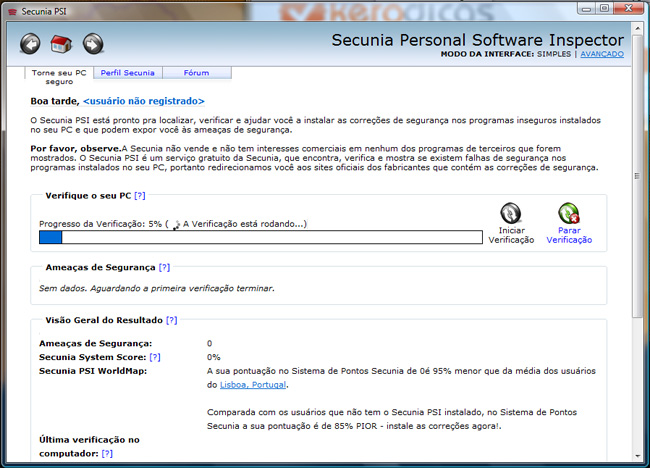The height and width of the screenshot is (468, 650).
Task: Open help [?] for Visão Geral do Resultado
Action: (172, 320)
